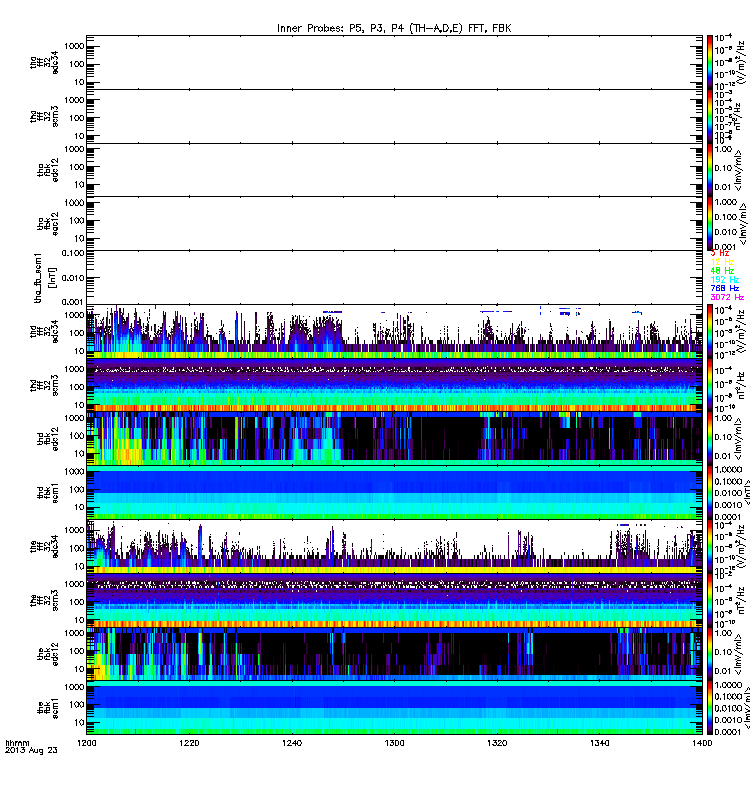
Task: Click the '1200' time axis label
Action: pyautogui.click(x=87, y=743)
